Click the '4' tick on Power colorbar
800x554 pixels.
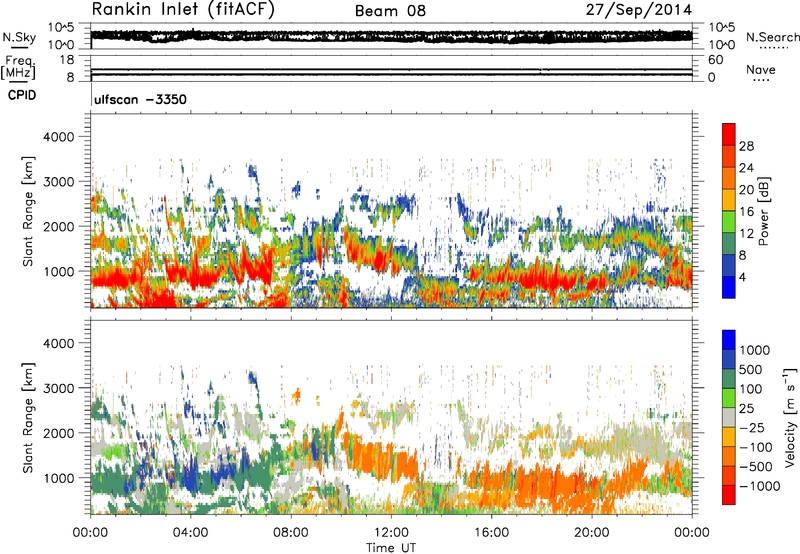pos(742,278)
